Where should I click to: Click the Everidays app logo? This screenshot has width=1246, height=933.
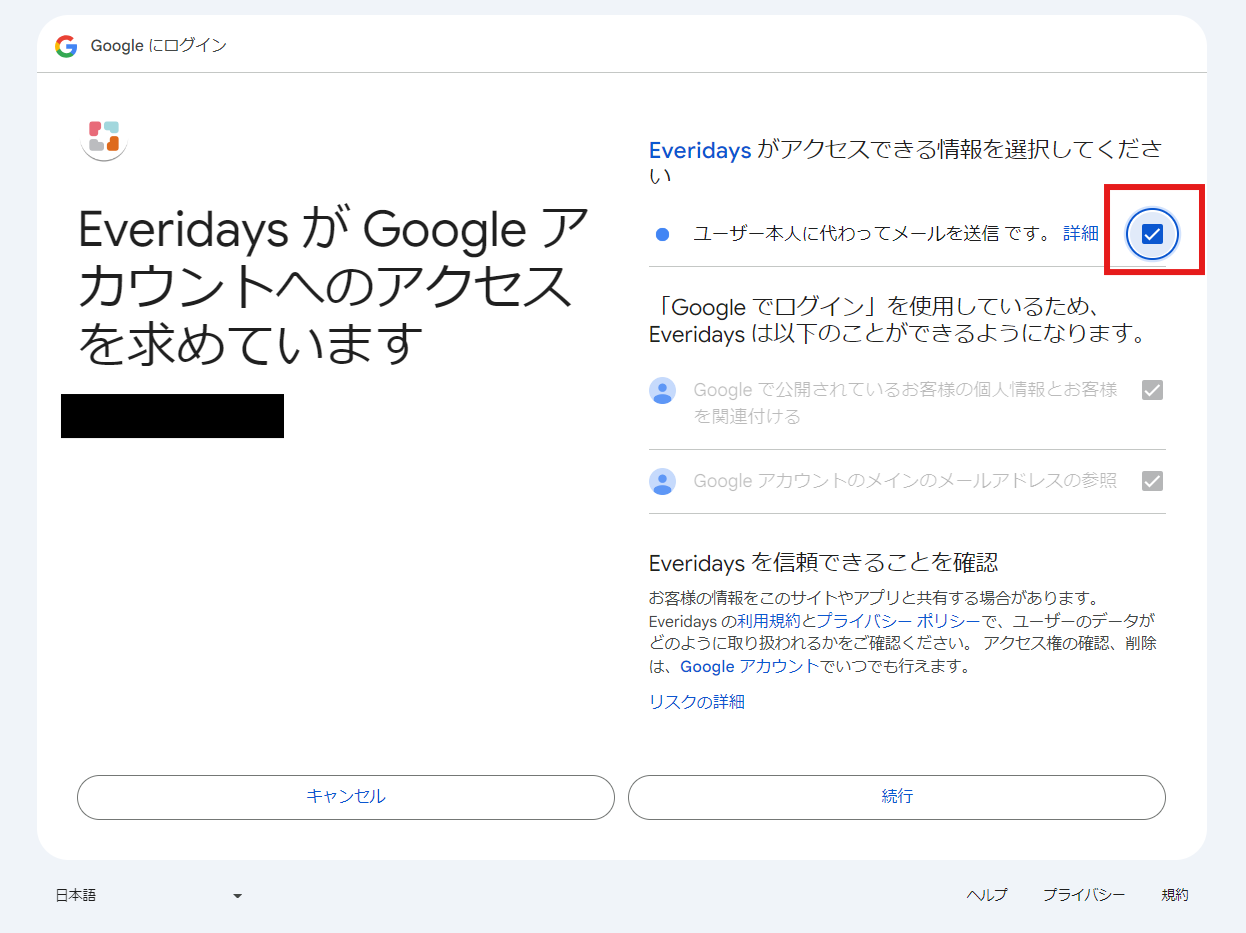pyautogui.click(x=103, y=139)
